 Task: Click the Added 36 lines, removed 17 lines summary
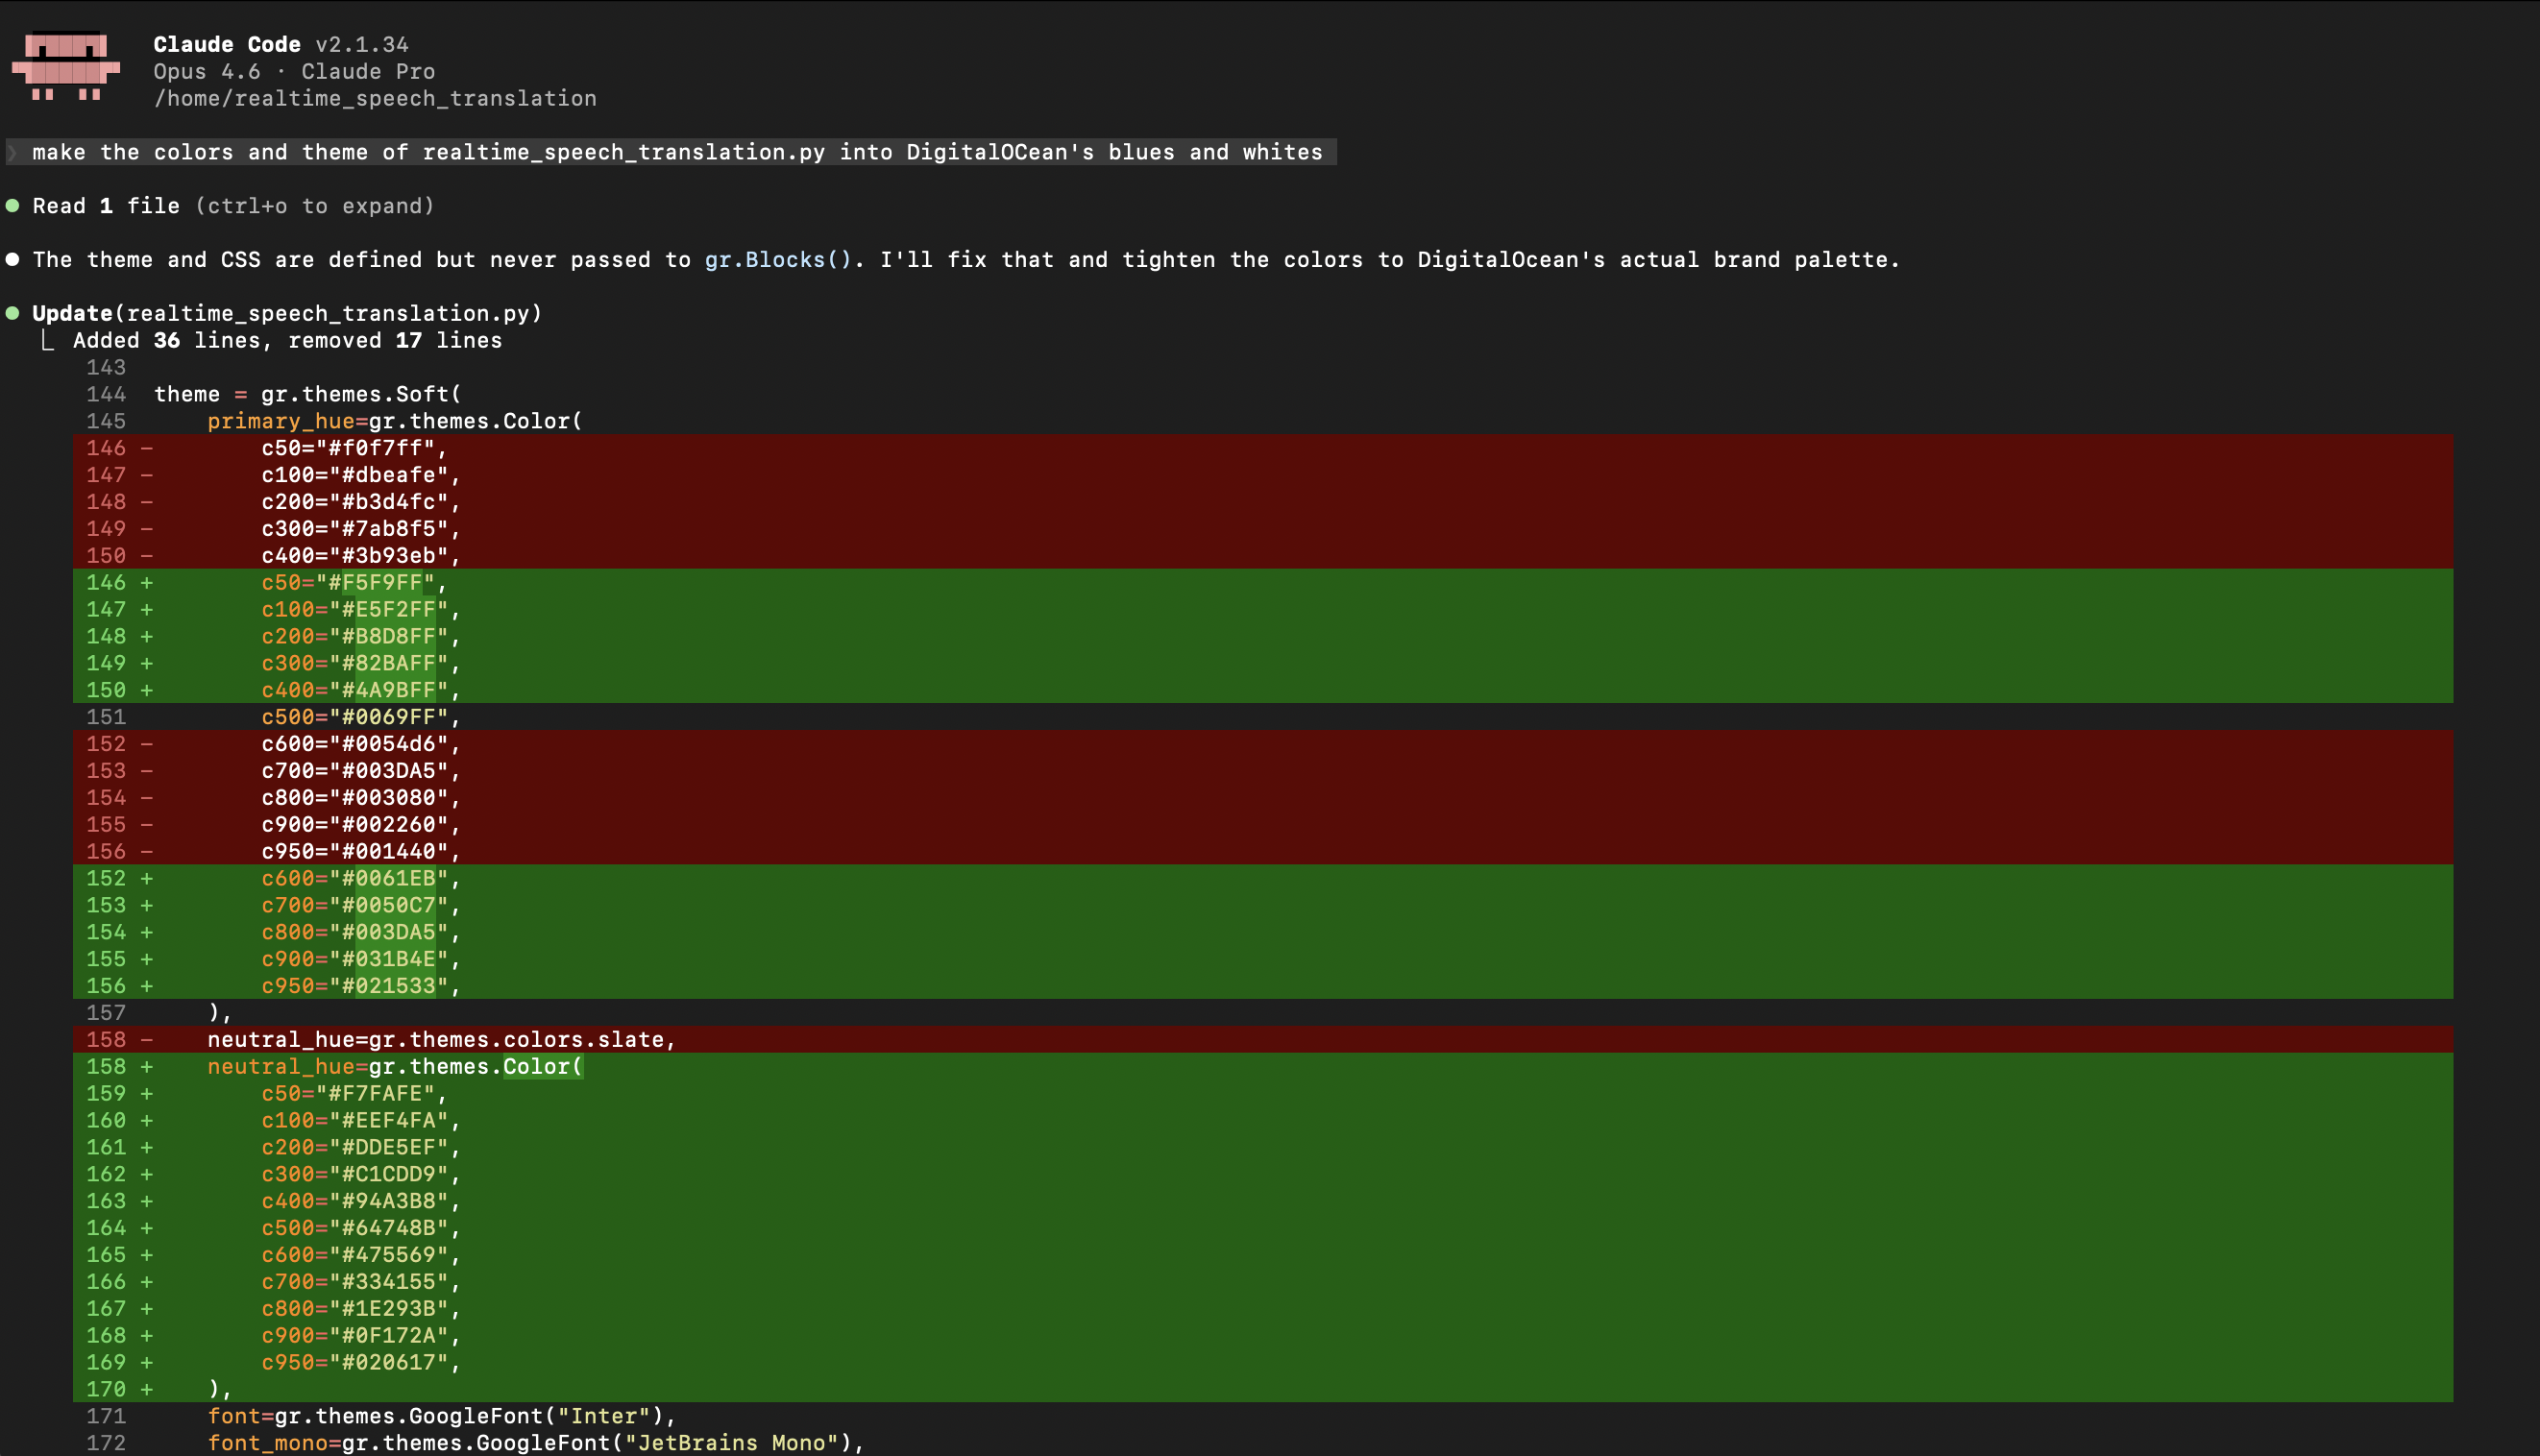point(287,341)
